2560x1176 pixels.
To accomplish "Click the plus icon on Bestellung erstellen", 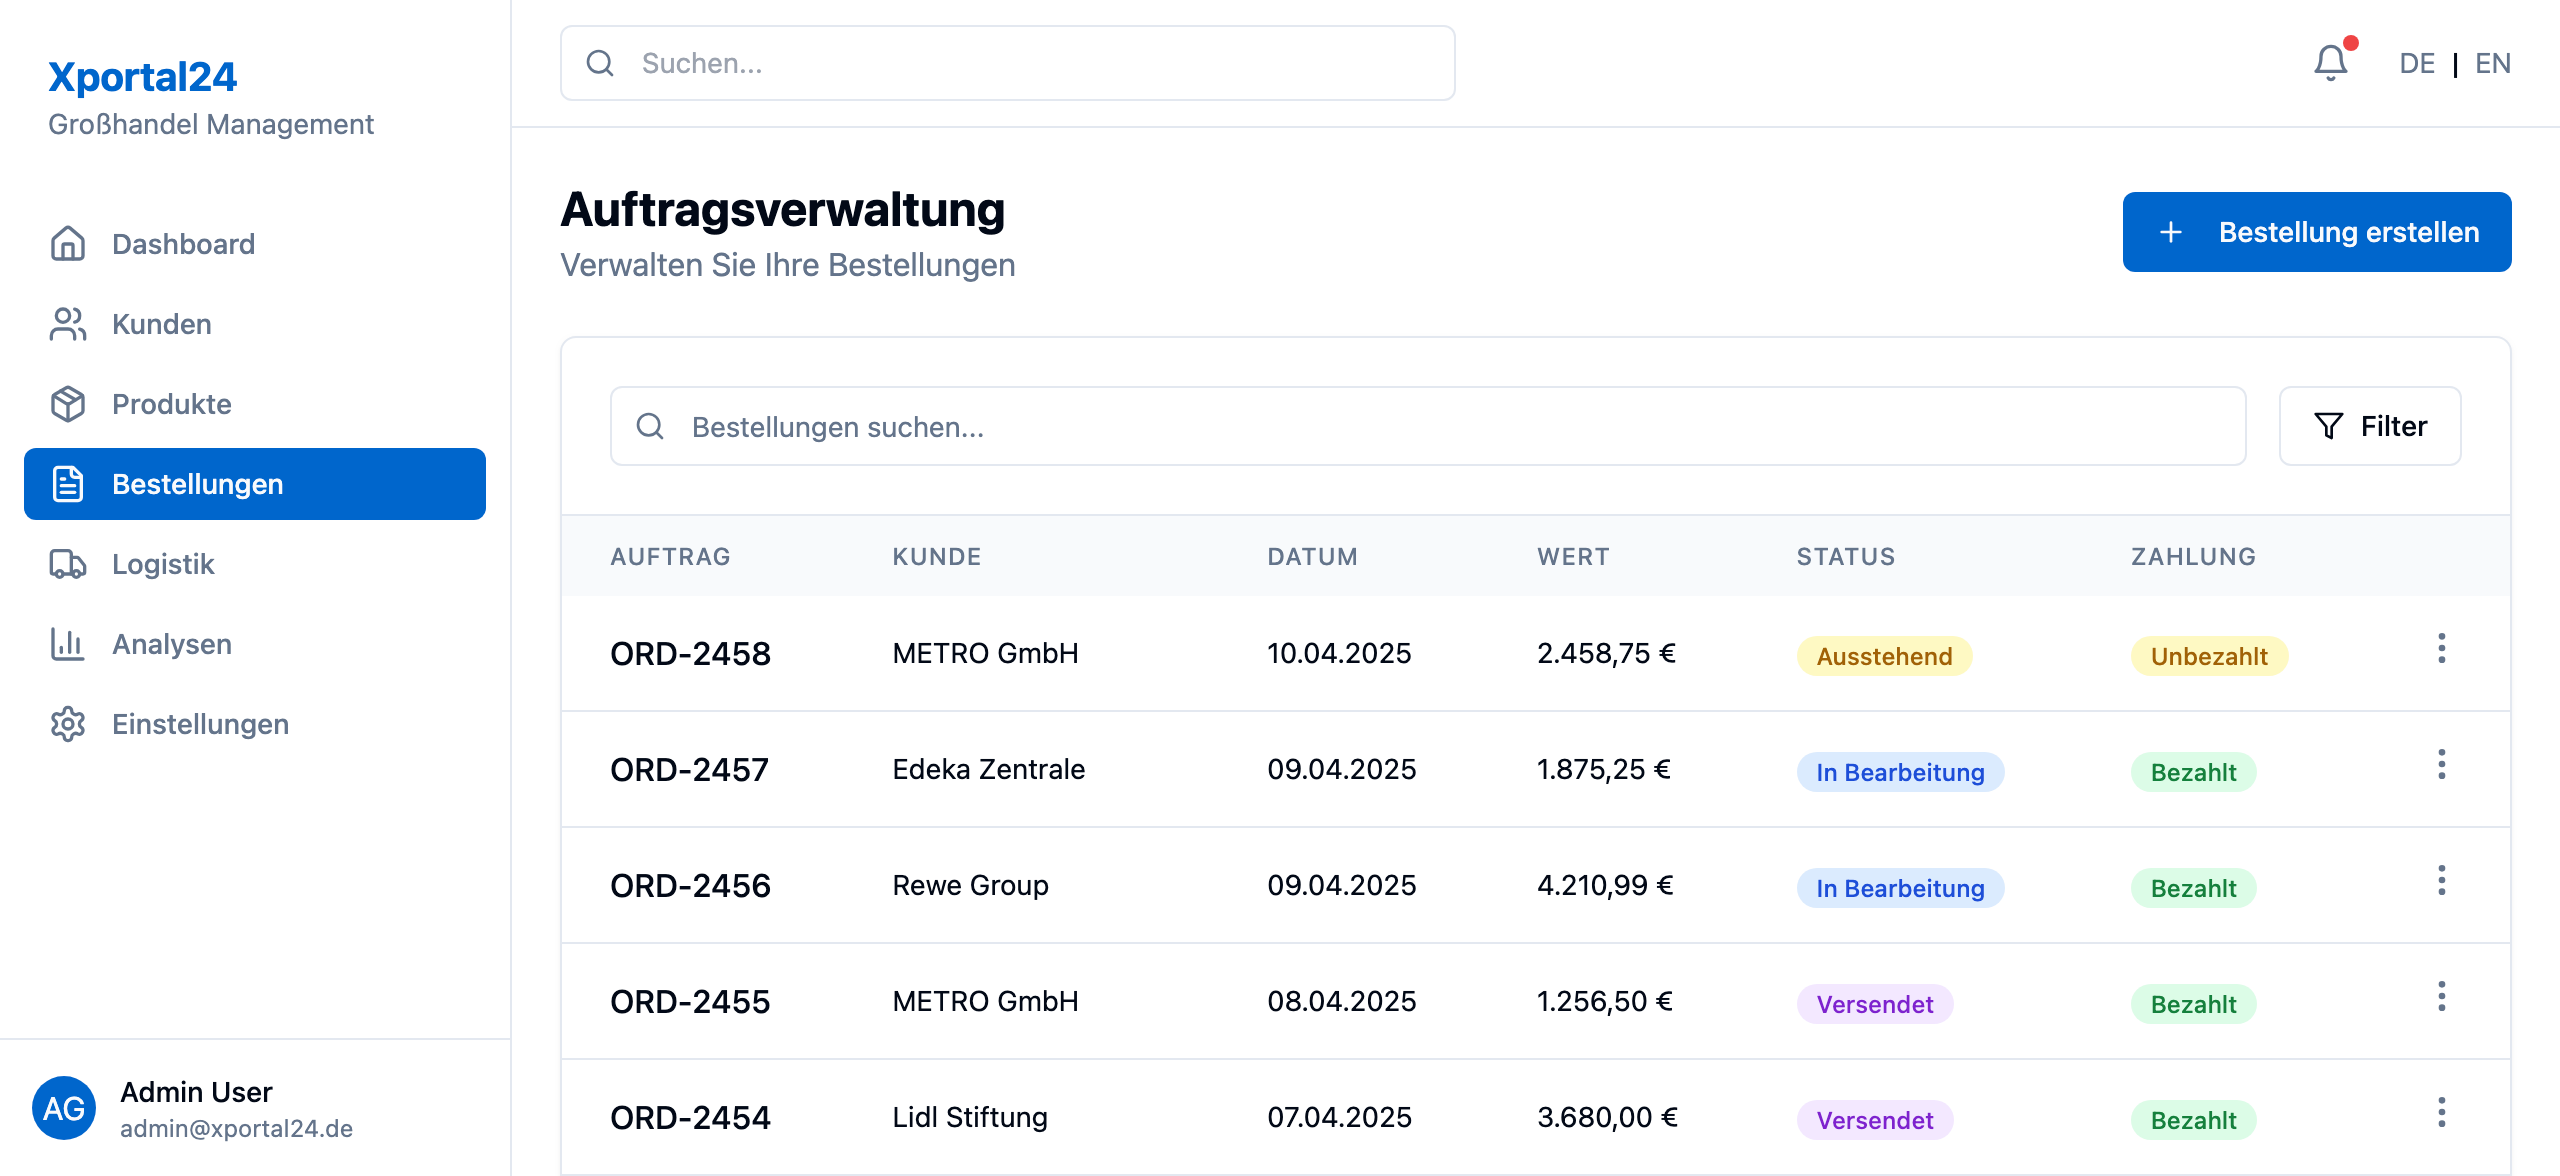I will click(x=2171, y=232).
